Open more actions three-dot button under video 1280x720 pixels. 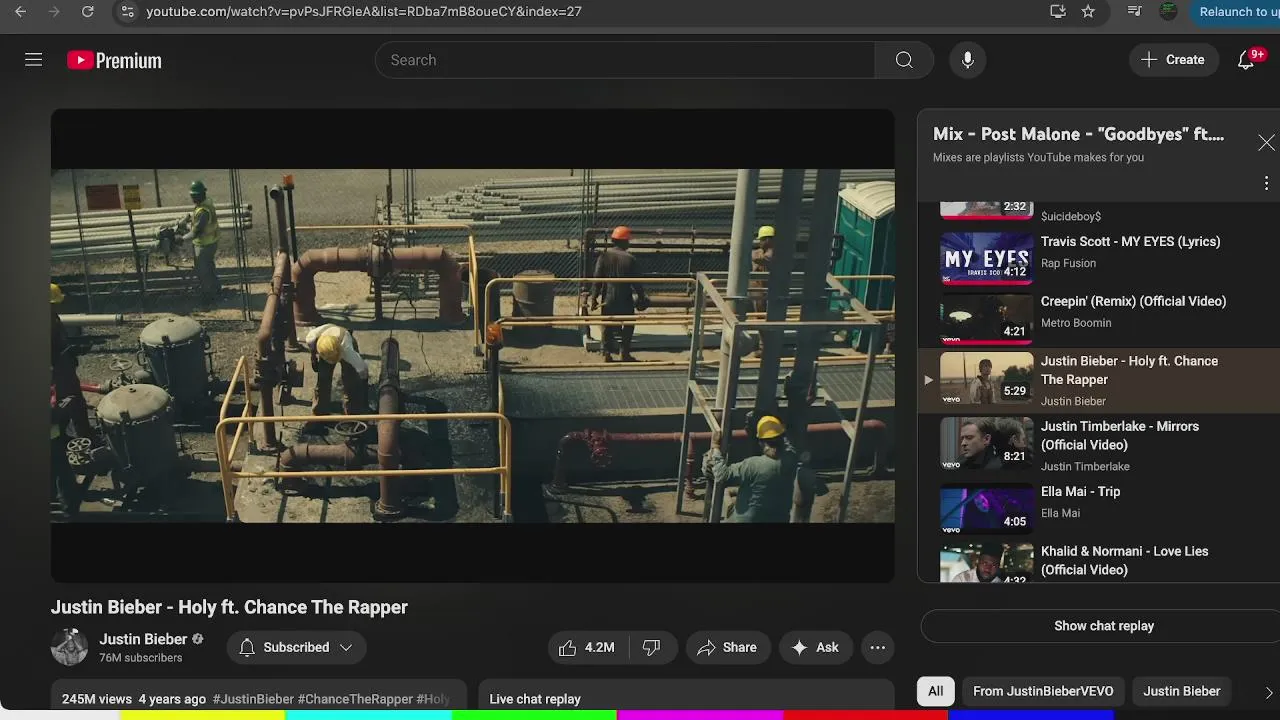(x=877, y=647)
